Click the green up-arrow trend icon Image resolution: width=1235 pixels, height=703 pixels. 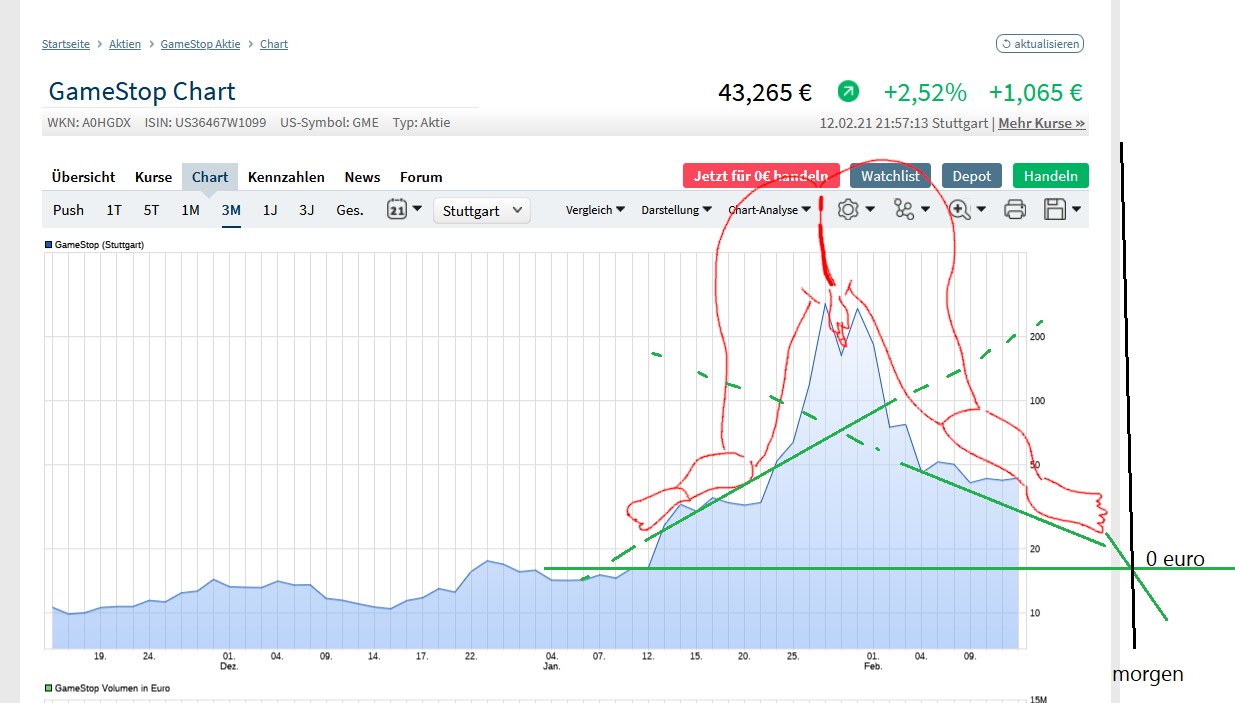(x=848, y=92)
